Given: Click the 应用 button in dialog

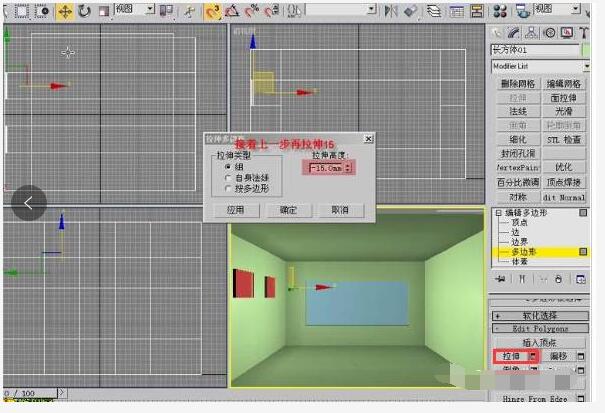Looking at the screenshot, I should pyautogui.click(x=235, y=210).
